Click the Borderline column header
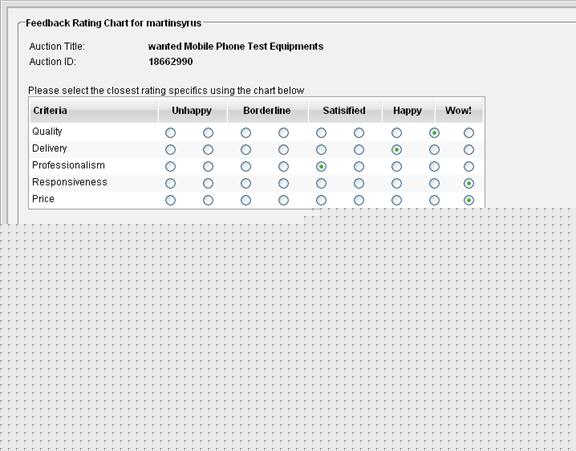The width and height of the screenshot is (576, 451). tap(267, 111)
